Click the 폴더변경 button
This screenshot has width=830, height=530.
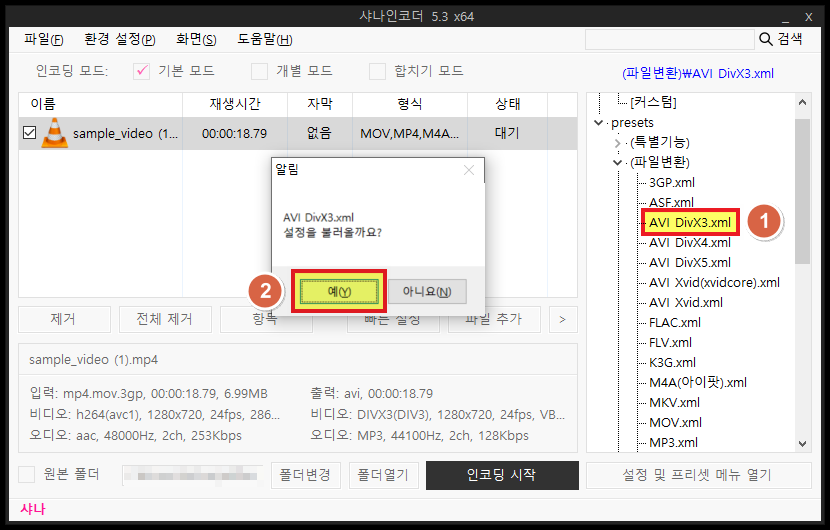pyautogui.click(x=305, y=475)
